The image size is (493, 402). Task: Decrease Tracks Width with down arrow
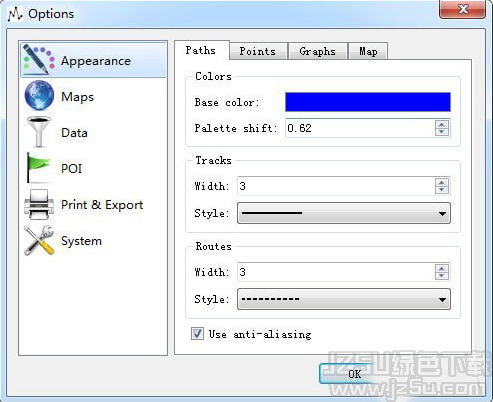point(442,190)
